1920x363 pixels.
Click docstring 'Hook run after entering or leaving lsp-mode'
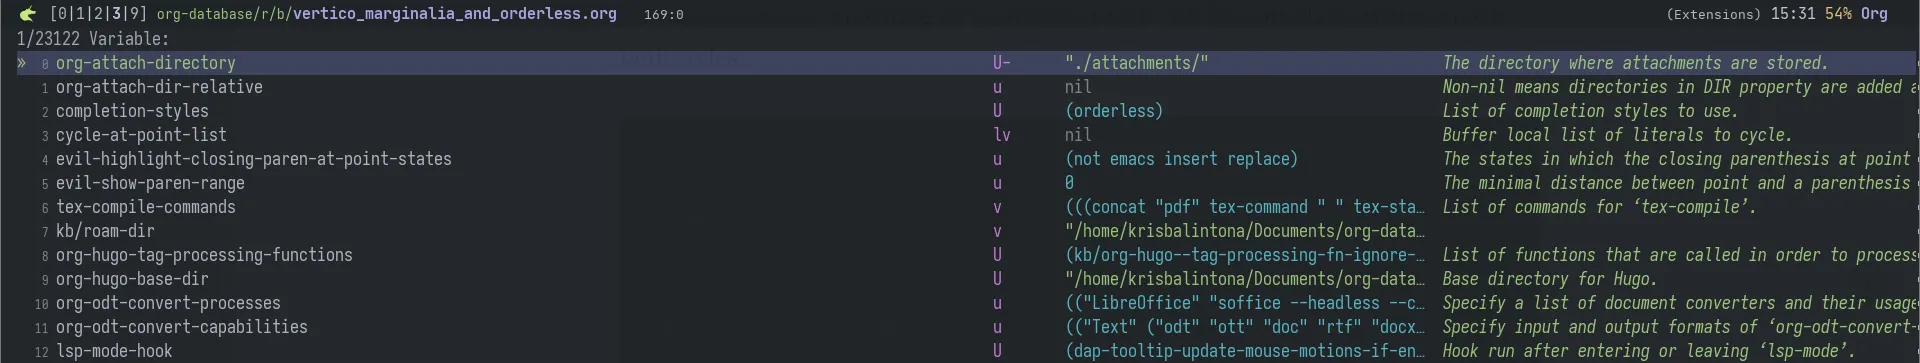click(x=1649, y=351)
